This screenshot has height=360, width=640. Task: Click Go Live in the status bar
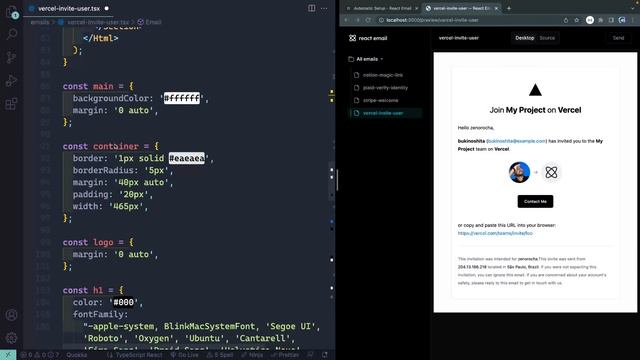click(184, 355)
